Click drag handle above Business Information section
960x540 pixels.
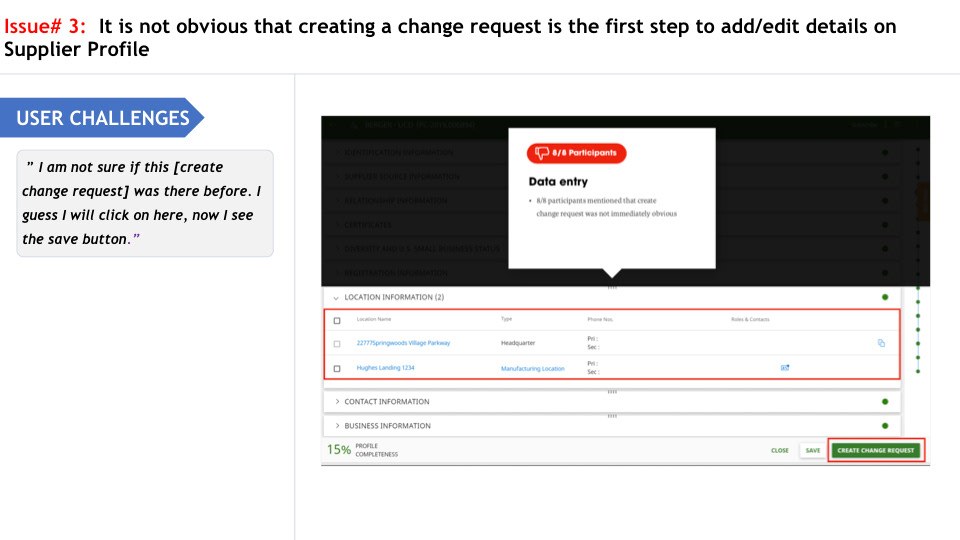[x=612, y=416]
